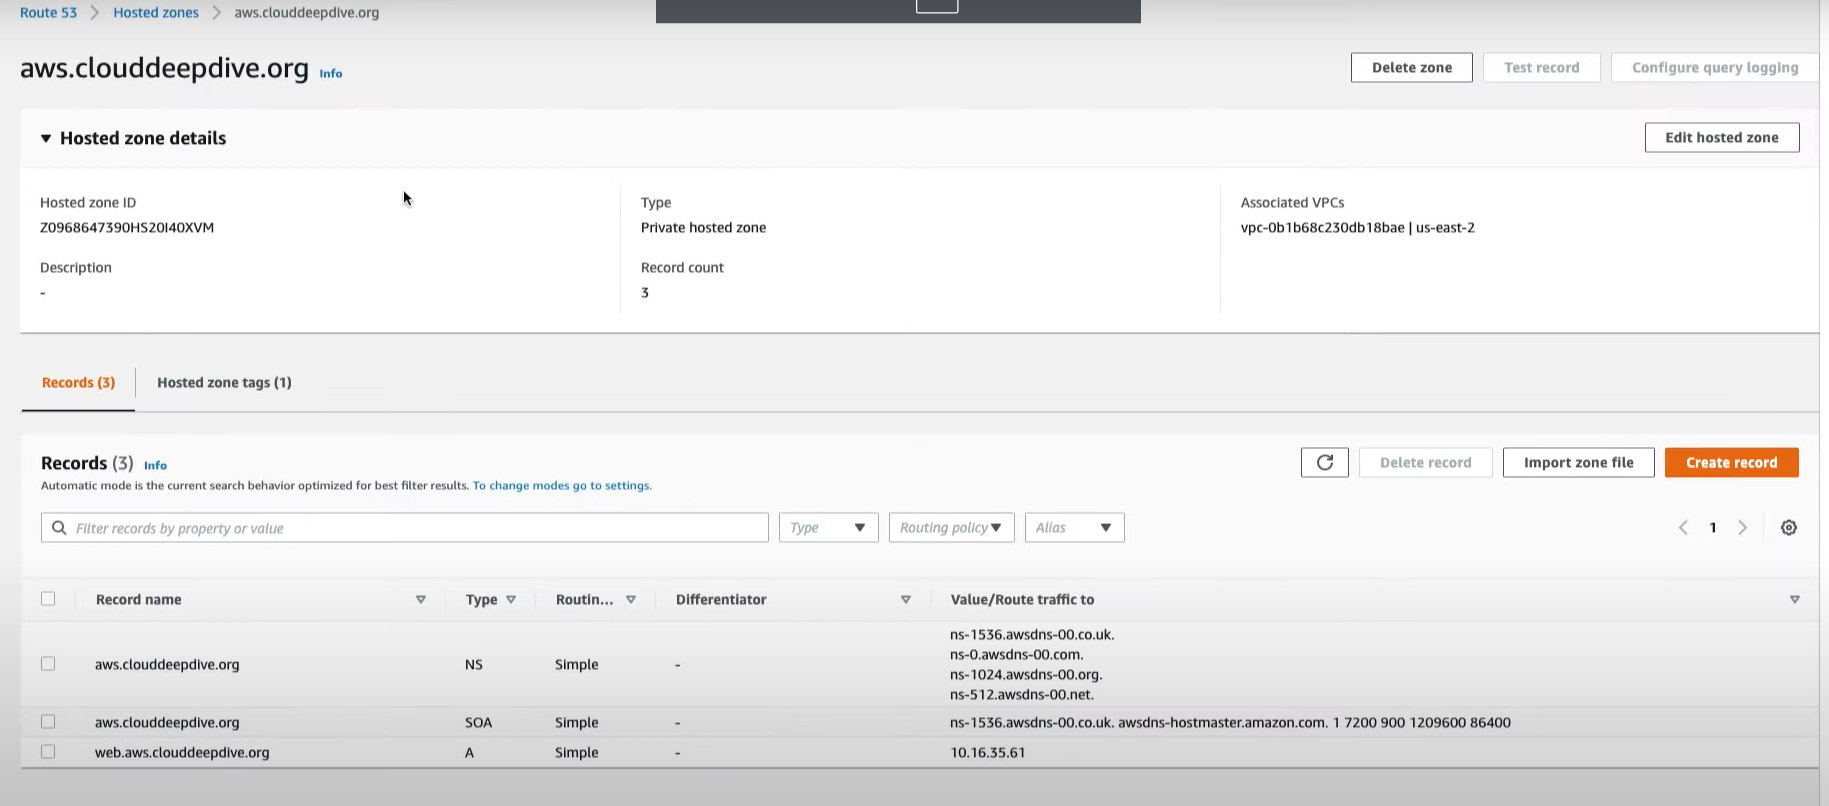Click the orange Create record button
The height and width of the screenshot is (806, 1829).
coord(1731,463)
